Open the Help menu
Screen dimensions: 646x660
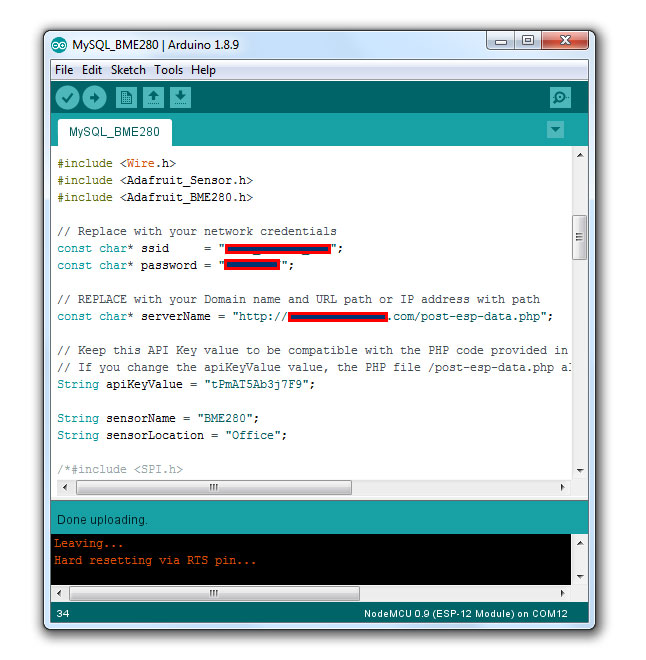click(x=203, y=70)
